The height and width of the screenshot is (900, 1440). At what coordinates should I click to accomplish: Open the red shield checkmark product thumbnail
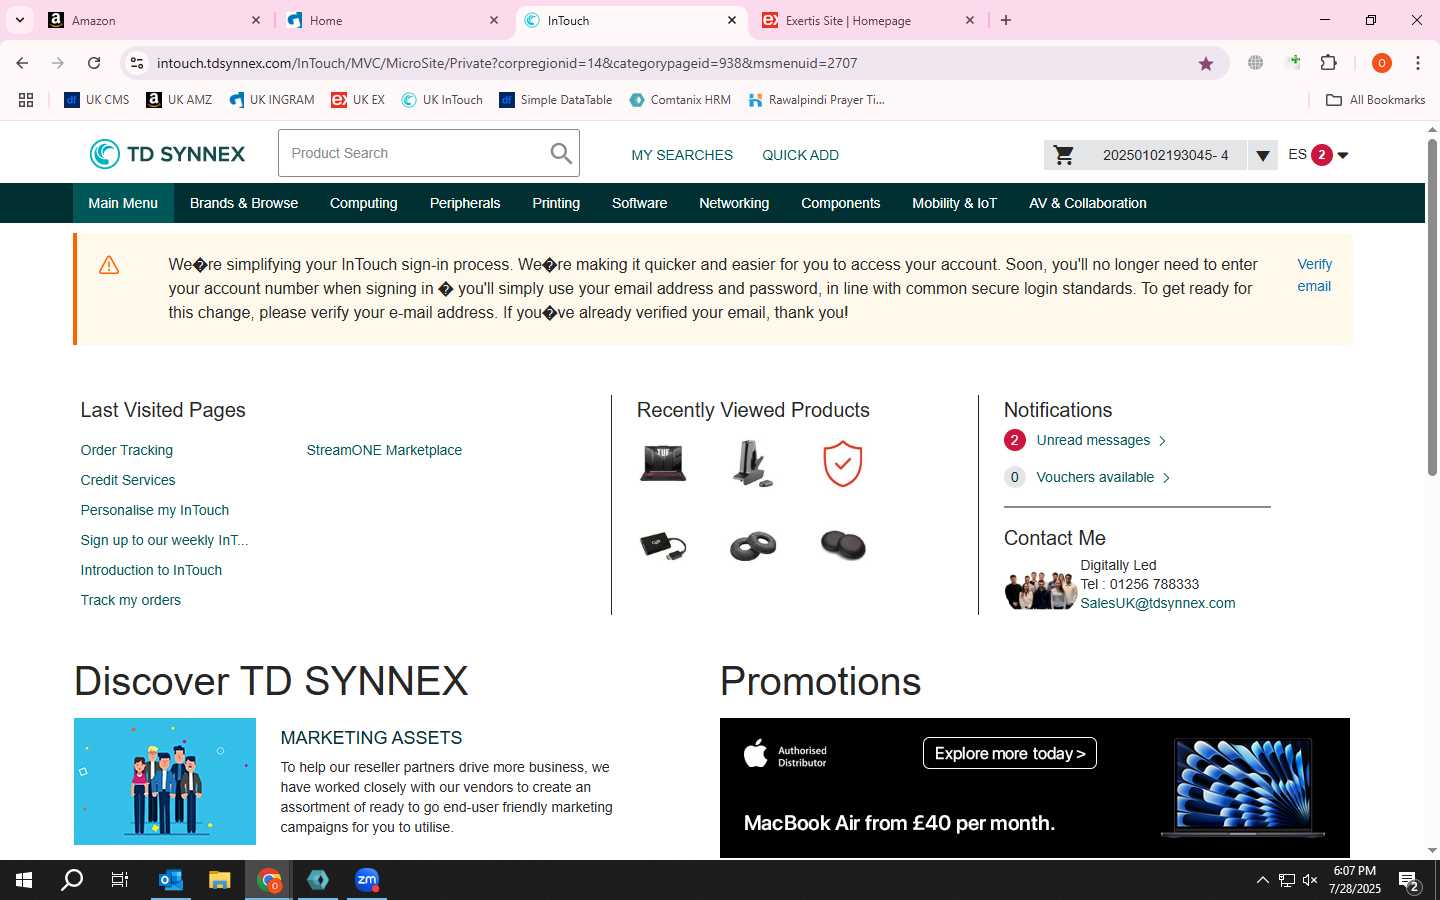tap(843, 464)
